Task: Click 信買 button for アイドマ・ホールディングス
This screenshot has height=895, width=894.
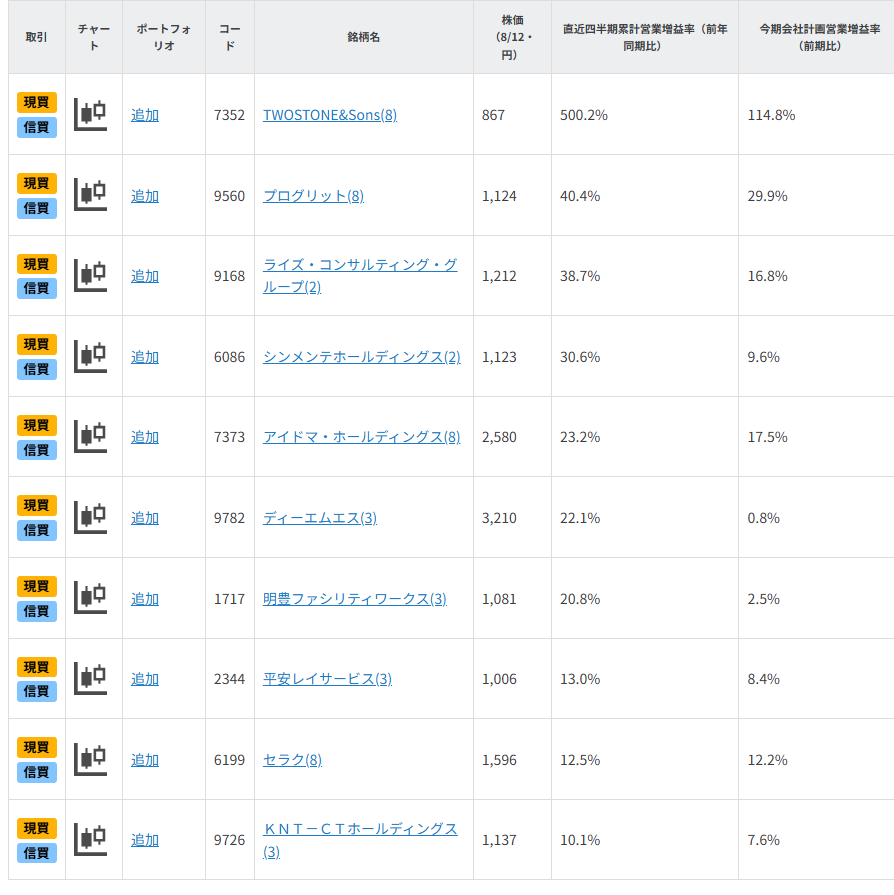Action: point(37,450)
